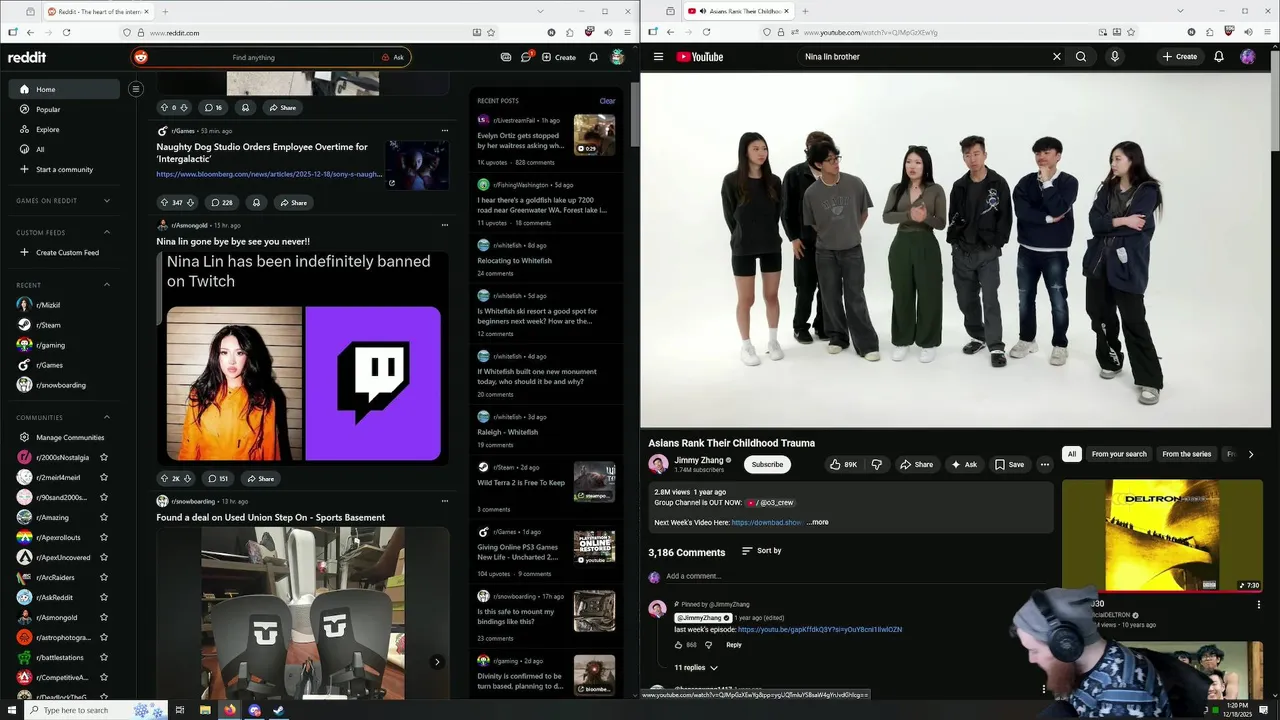Screen dimensions: 1280x720
Task: Save the YouTube video to playlist
Action: coord(1009,464)
